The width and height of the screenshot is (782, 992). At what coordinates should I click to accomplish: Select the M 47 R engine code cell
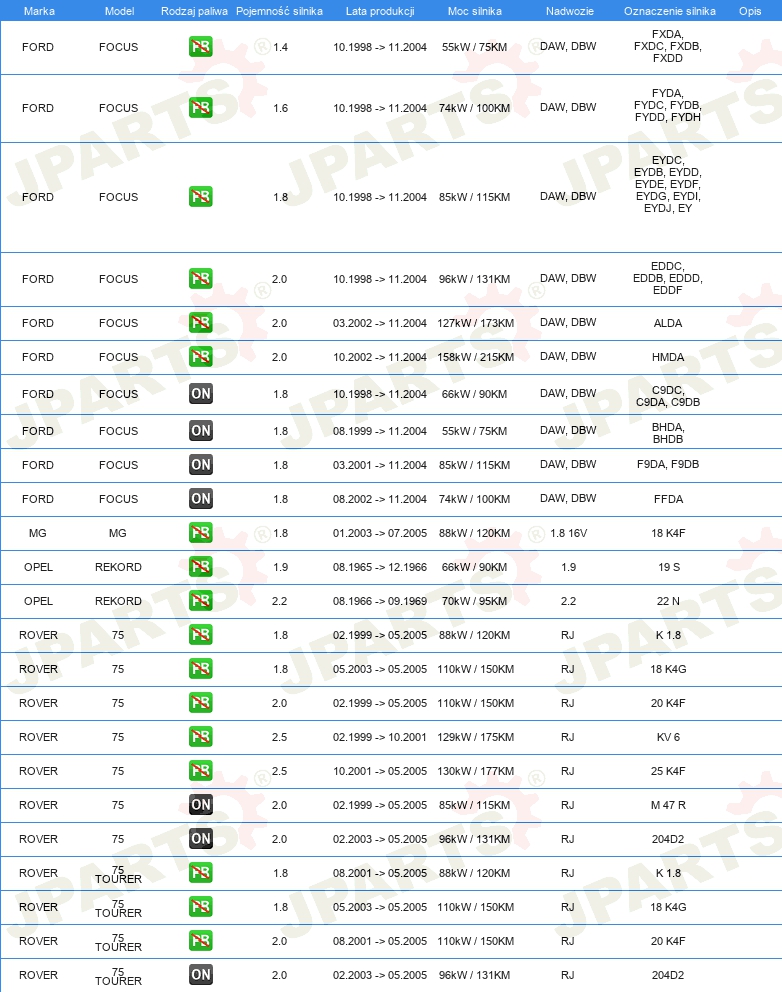(668, 805)
